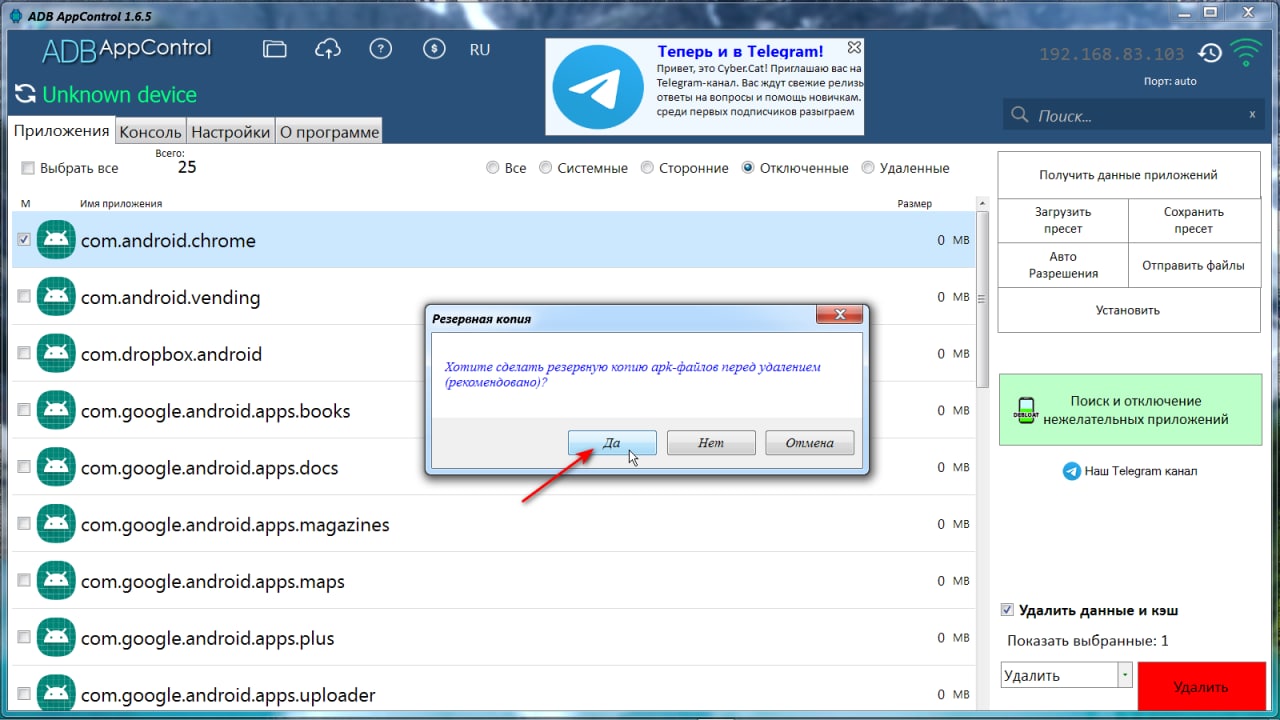
Task: Open the help question mark icon
Action: pos(380,49)
